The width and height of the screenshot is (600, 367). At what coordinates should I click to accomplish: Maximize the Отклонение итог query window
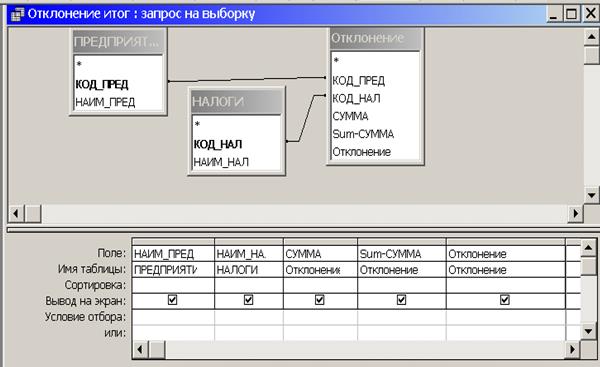[571, 15]
